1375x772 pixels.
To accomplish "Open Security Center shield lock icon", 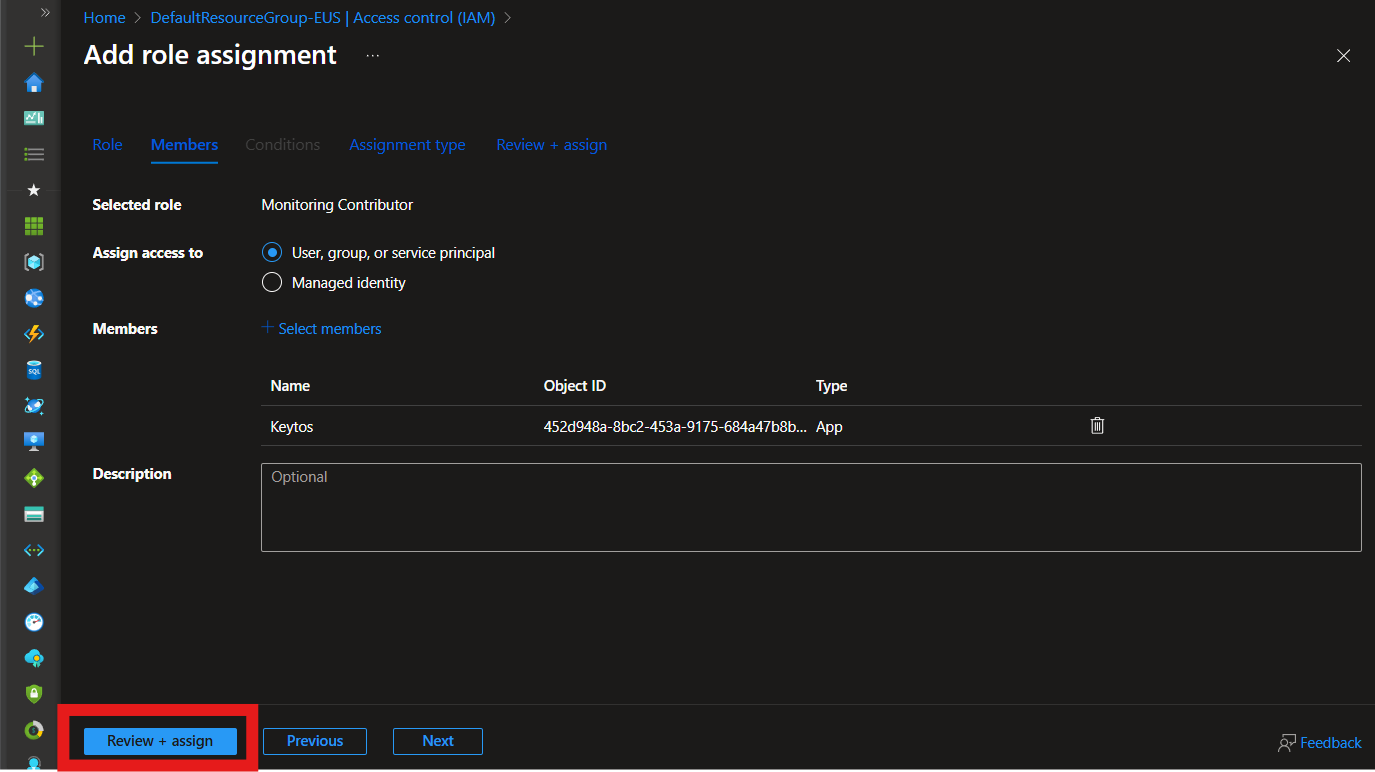I will 34,693.
